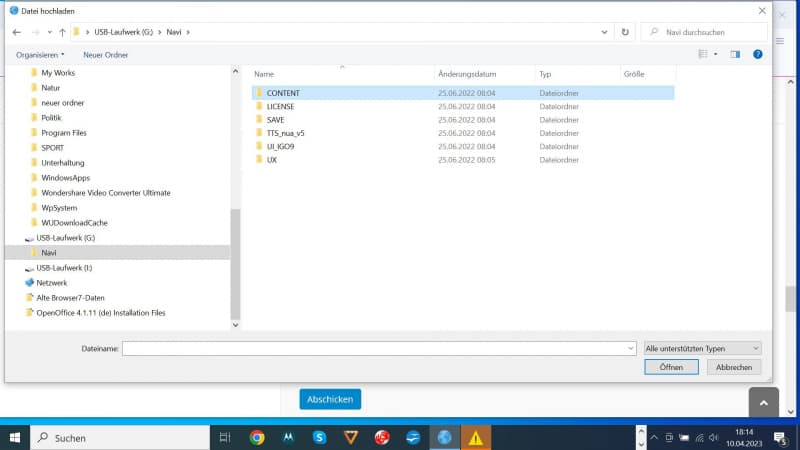Create a new folder with Neuer Ordner
Viewport: 800px width, 450px height.
pyautogui.click(x=106, y=55)
